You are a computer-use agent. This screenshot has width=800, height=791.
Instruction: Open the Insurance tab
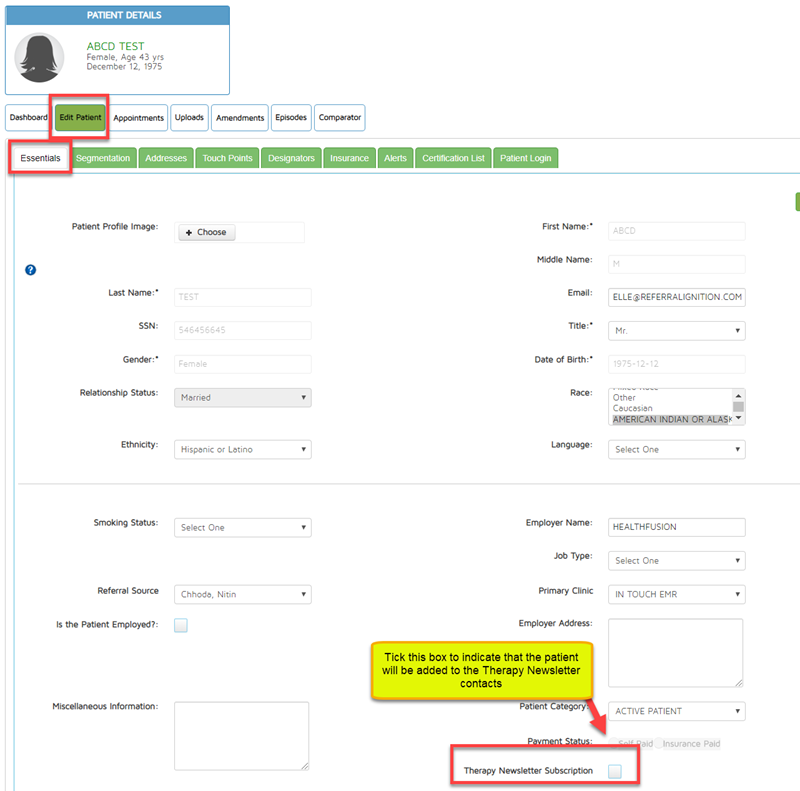(x=349, y=158)
